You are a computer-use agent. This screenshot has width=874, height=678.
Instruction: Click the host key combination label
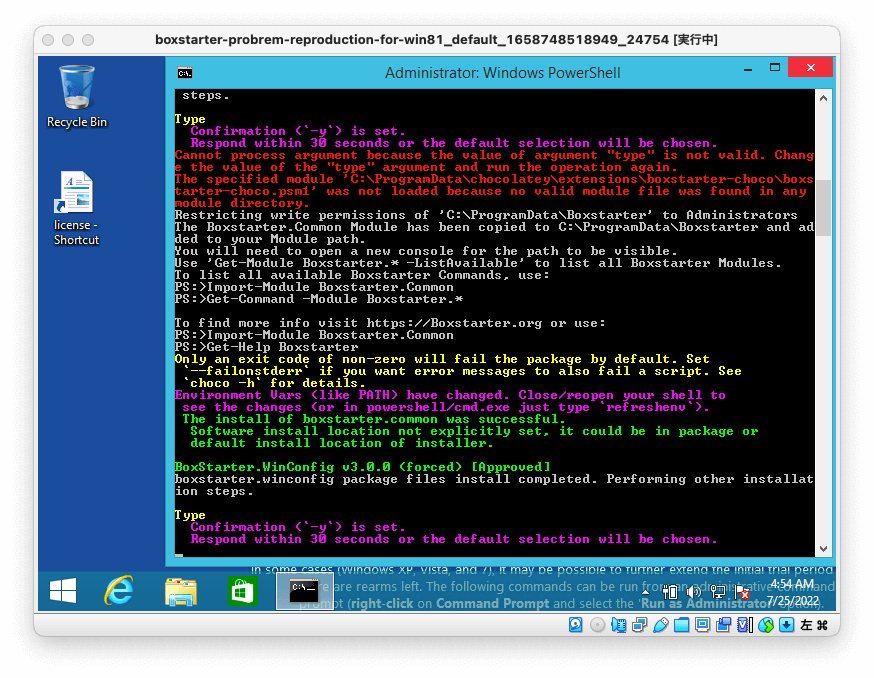click(x=814, y=625)
